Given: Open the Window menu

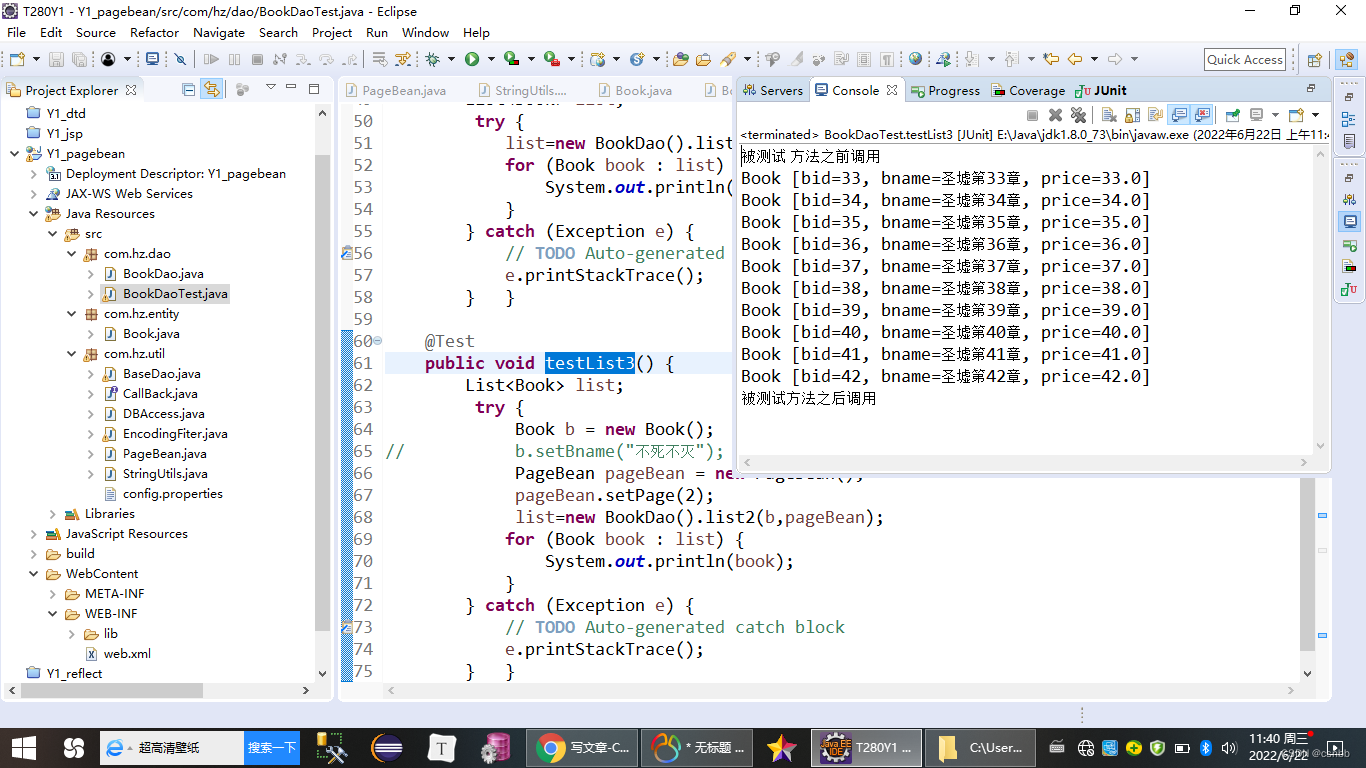Looking at the screenshot, I should point(425,32).
